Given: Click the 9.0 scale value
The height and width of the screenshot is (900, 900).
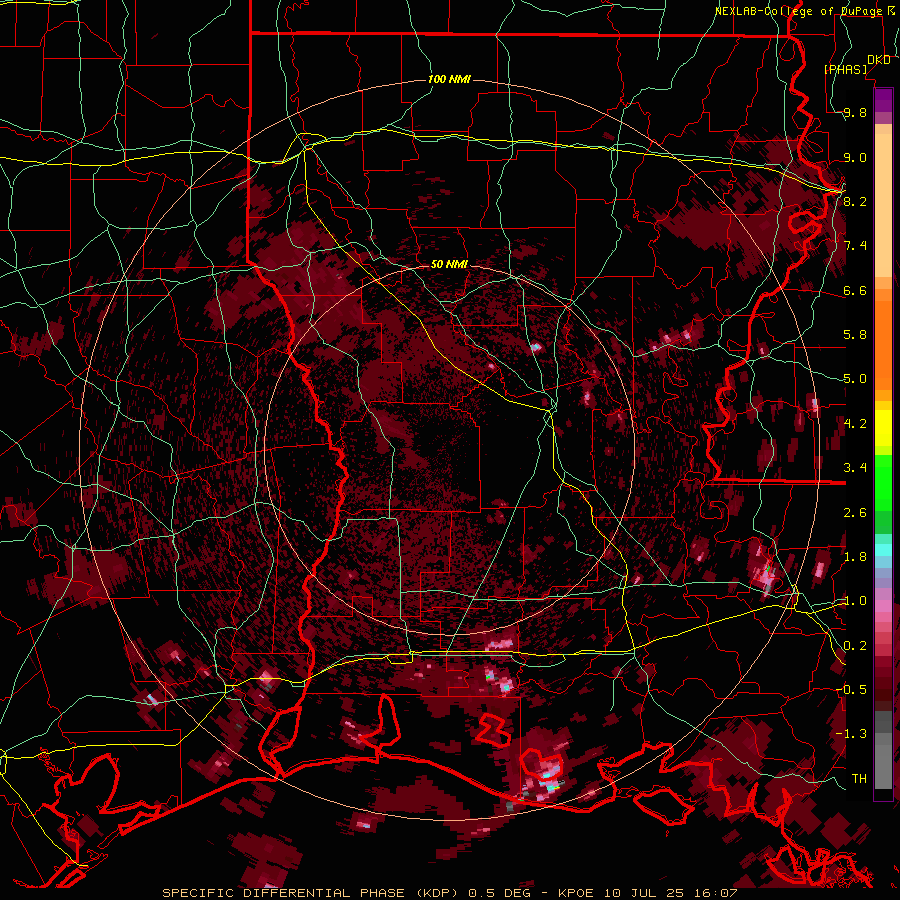Looking at the screenshot, I should (855, 157).
